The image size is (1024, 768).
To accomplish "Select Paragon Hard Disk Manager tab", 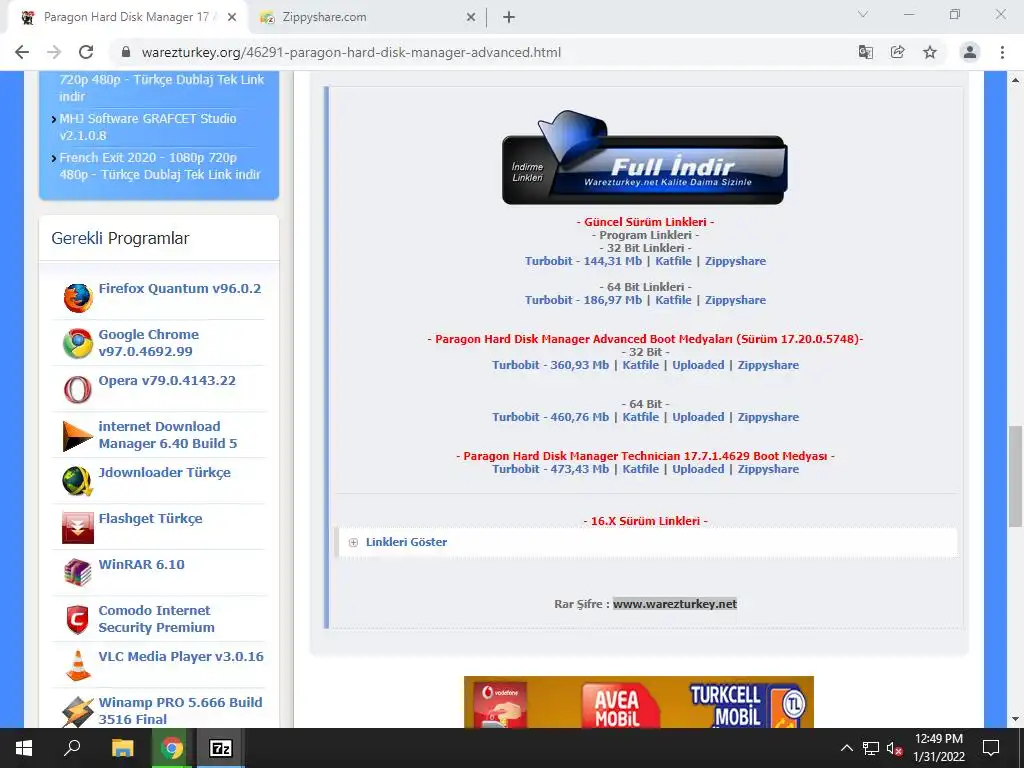I will click(x=125, y=17).
